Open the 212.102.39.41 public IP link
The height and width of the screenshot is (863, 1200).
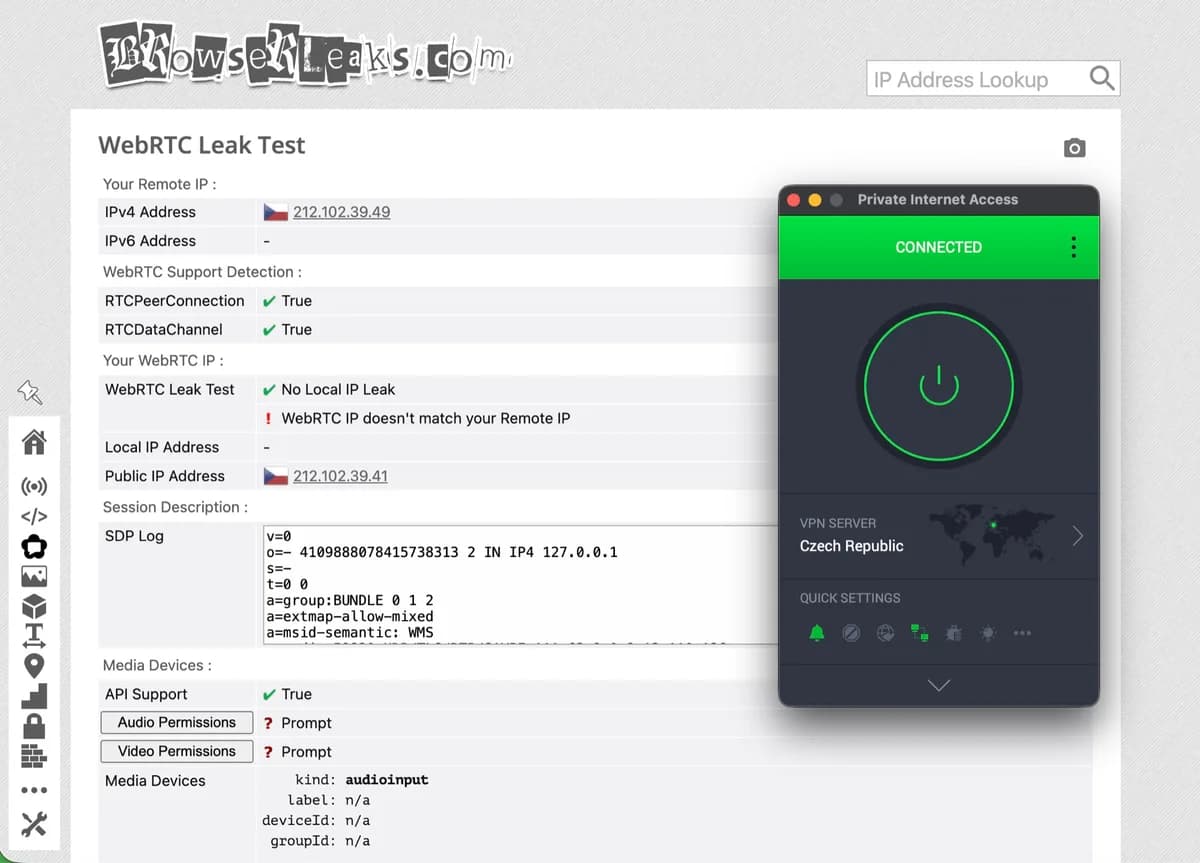click(340, 476)
